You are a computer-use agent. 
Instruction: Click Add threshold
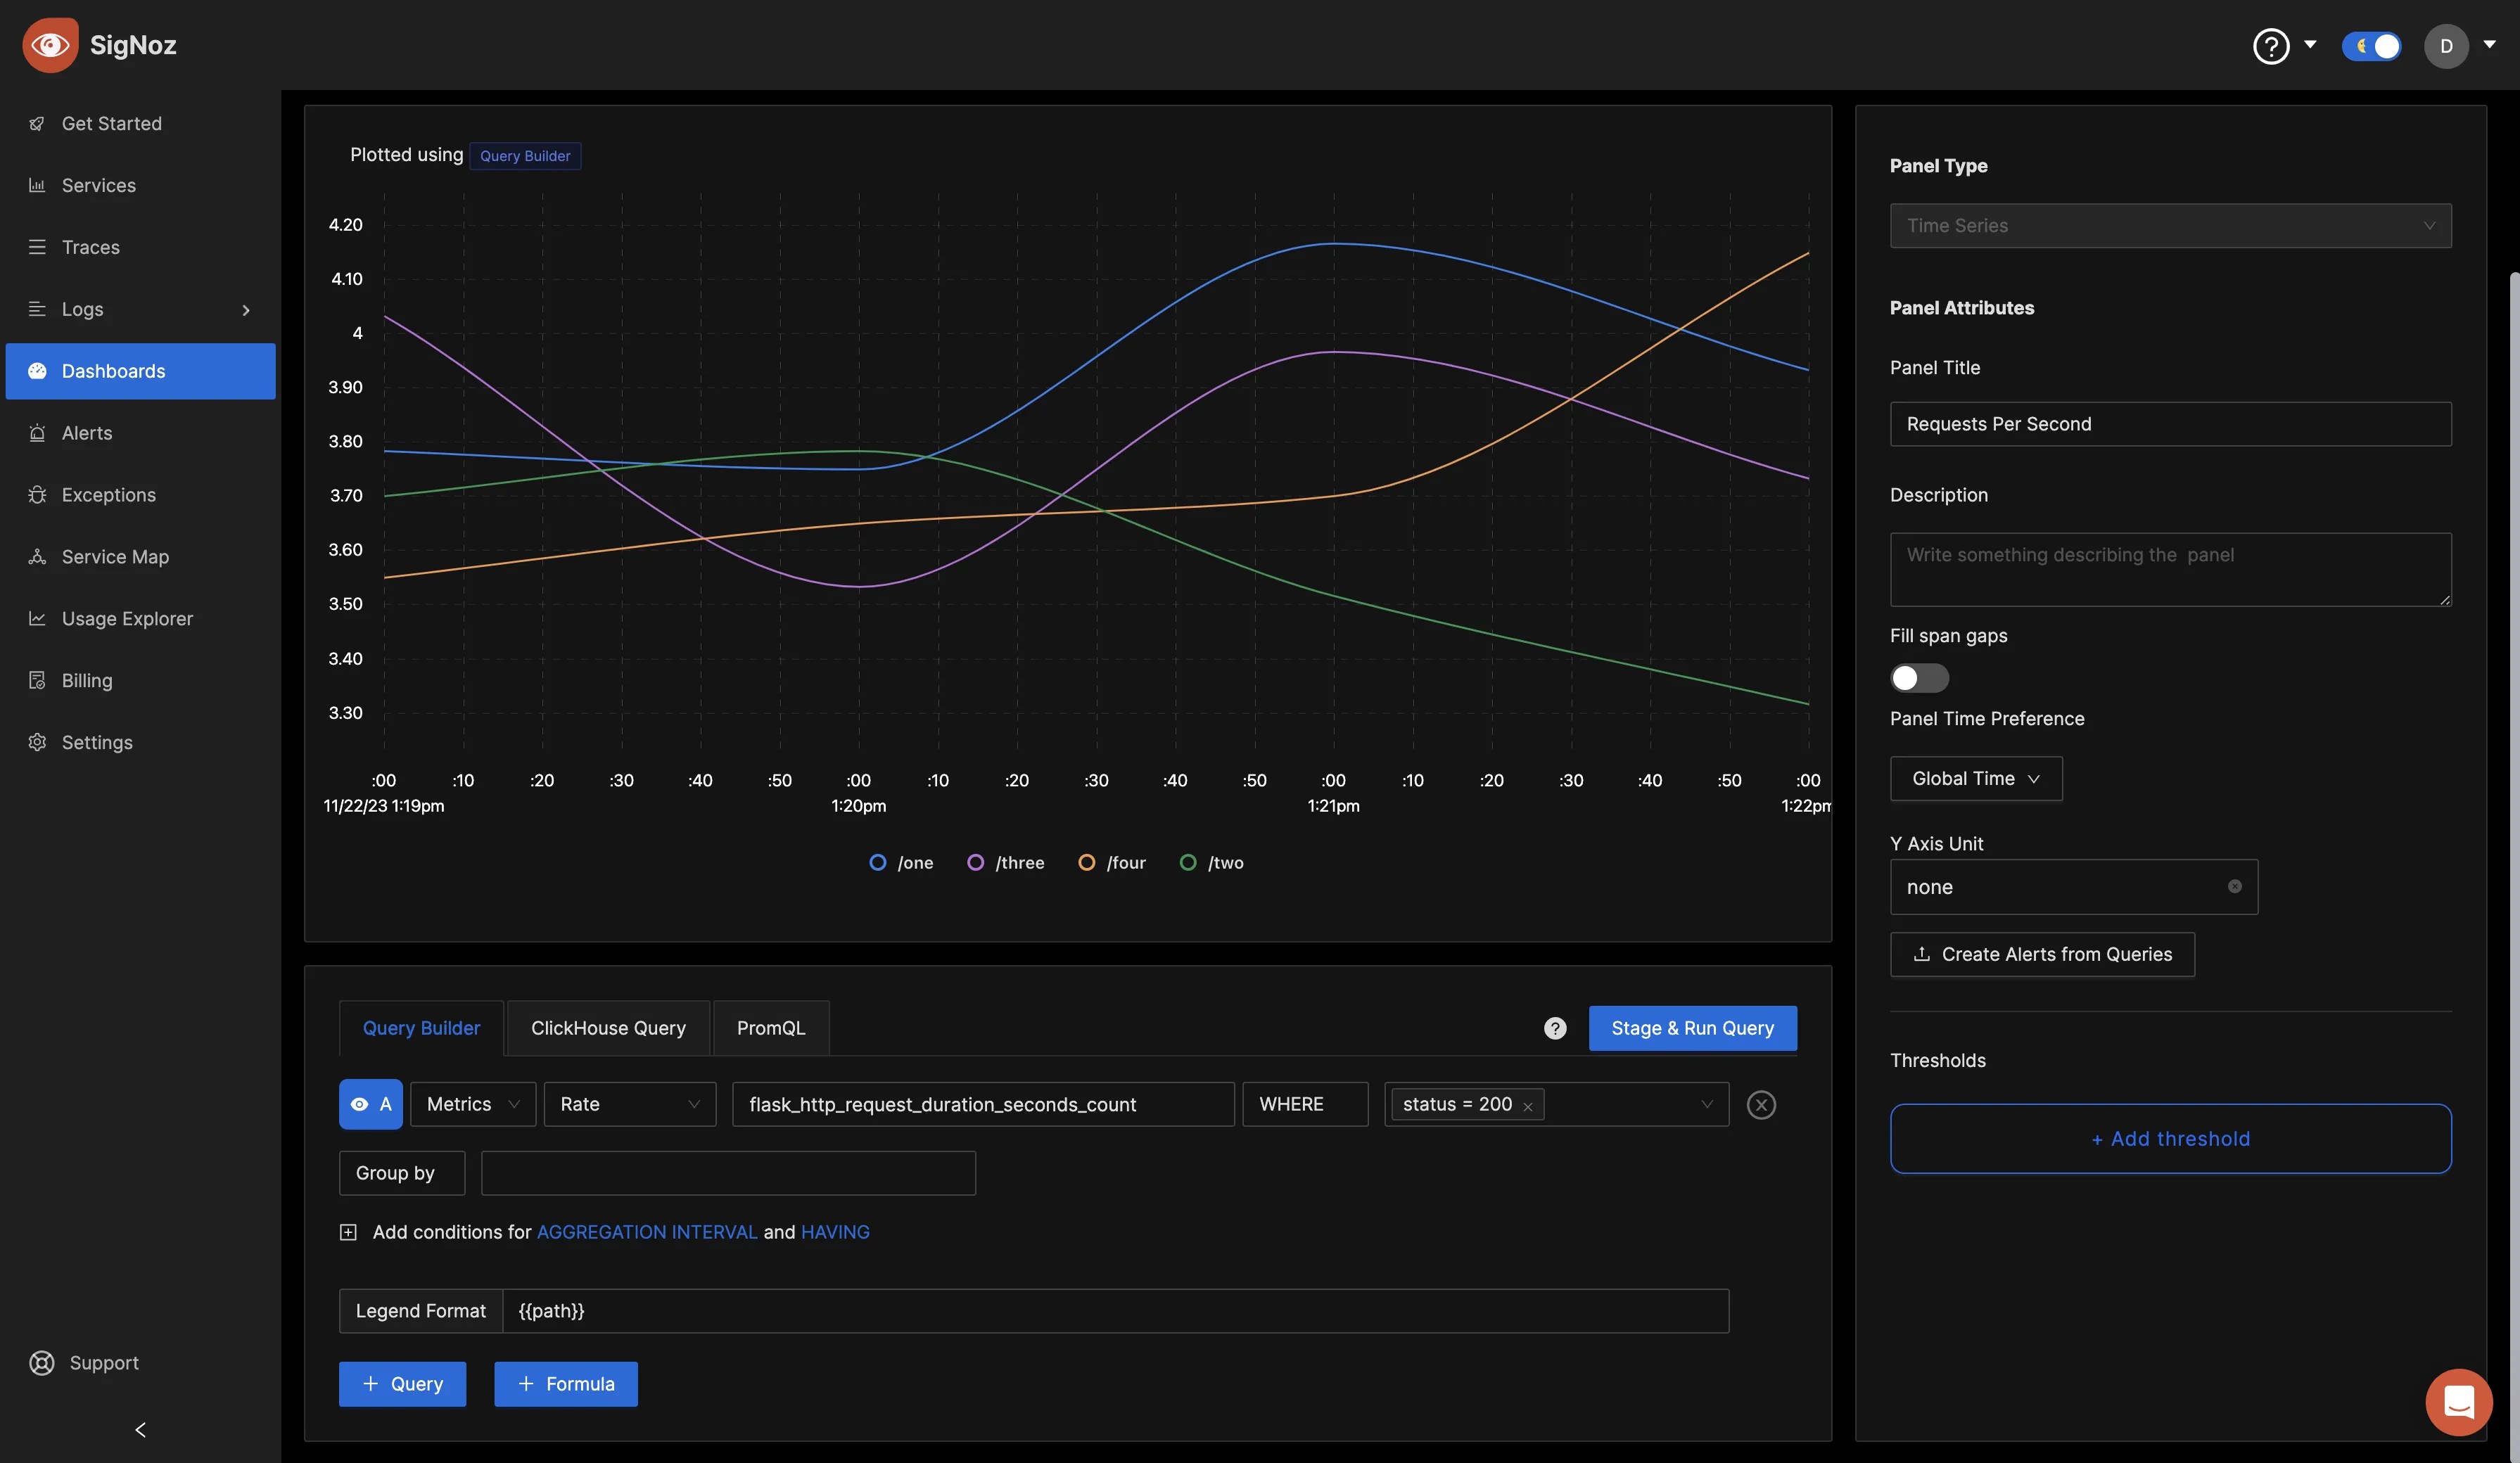[x=2170, y=1138]
